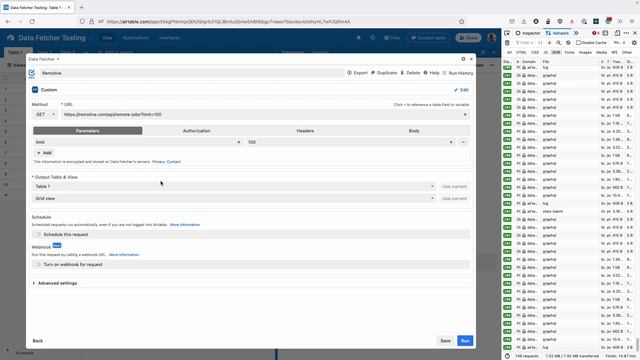Toggle responsive design mode icon in DevTools

(x=617, y=33)
